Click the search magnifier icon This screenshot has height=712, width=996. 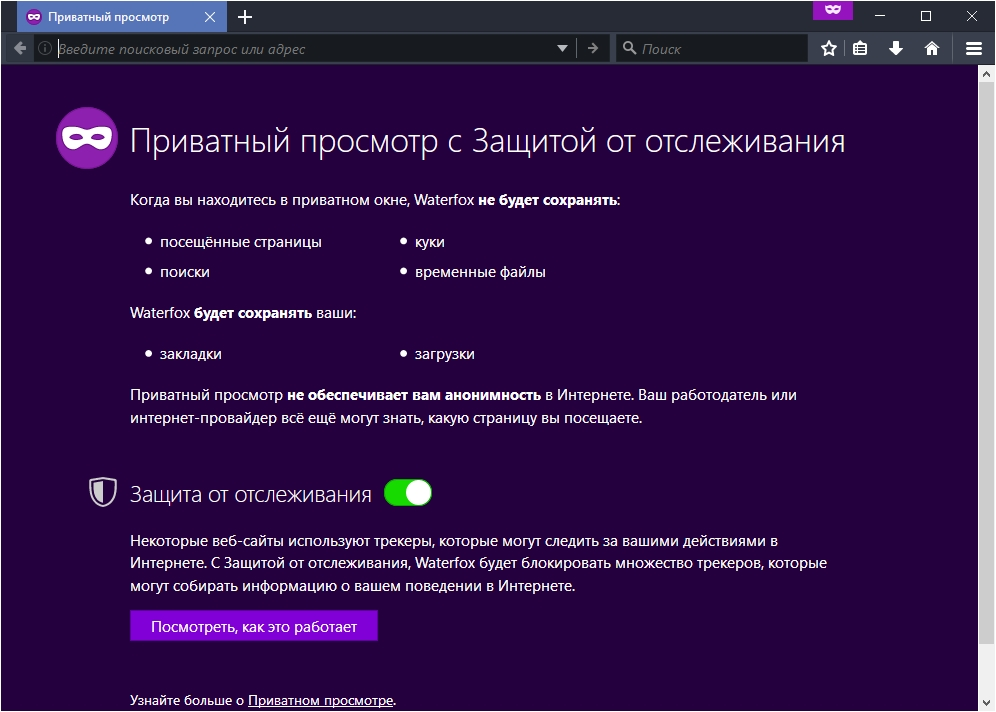pos(629,48)
